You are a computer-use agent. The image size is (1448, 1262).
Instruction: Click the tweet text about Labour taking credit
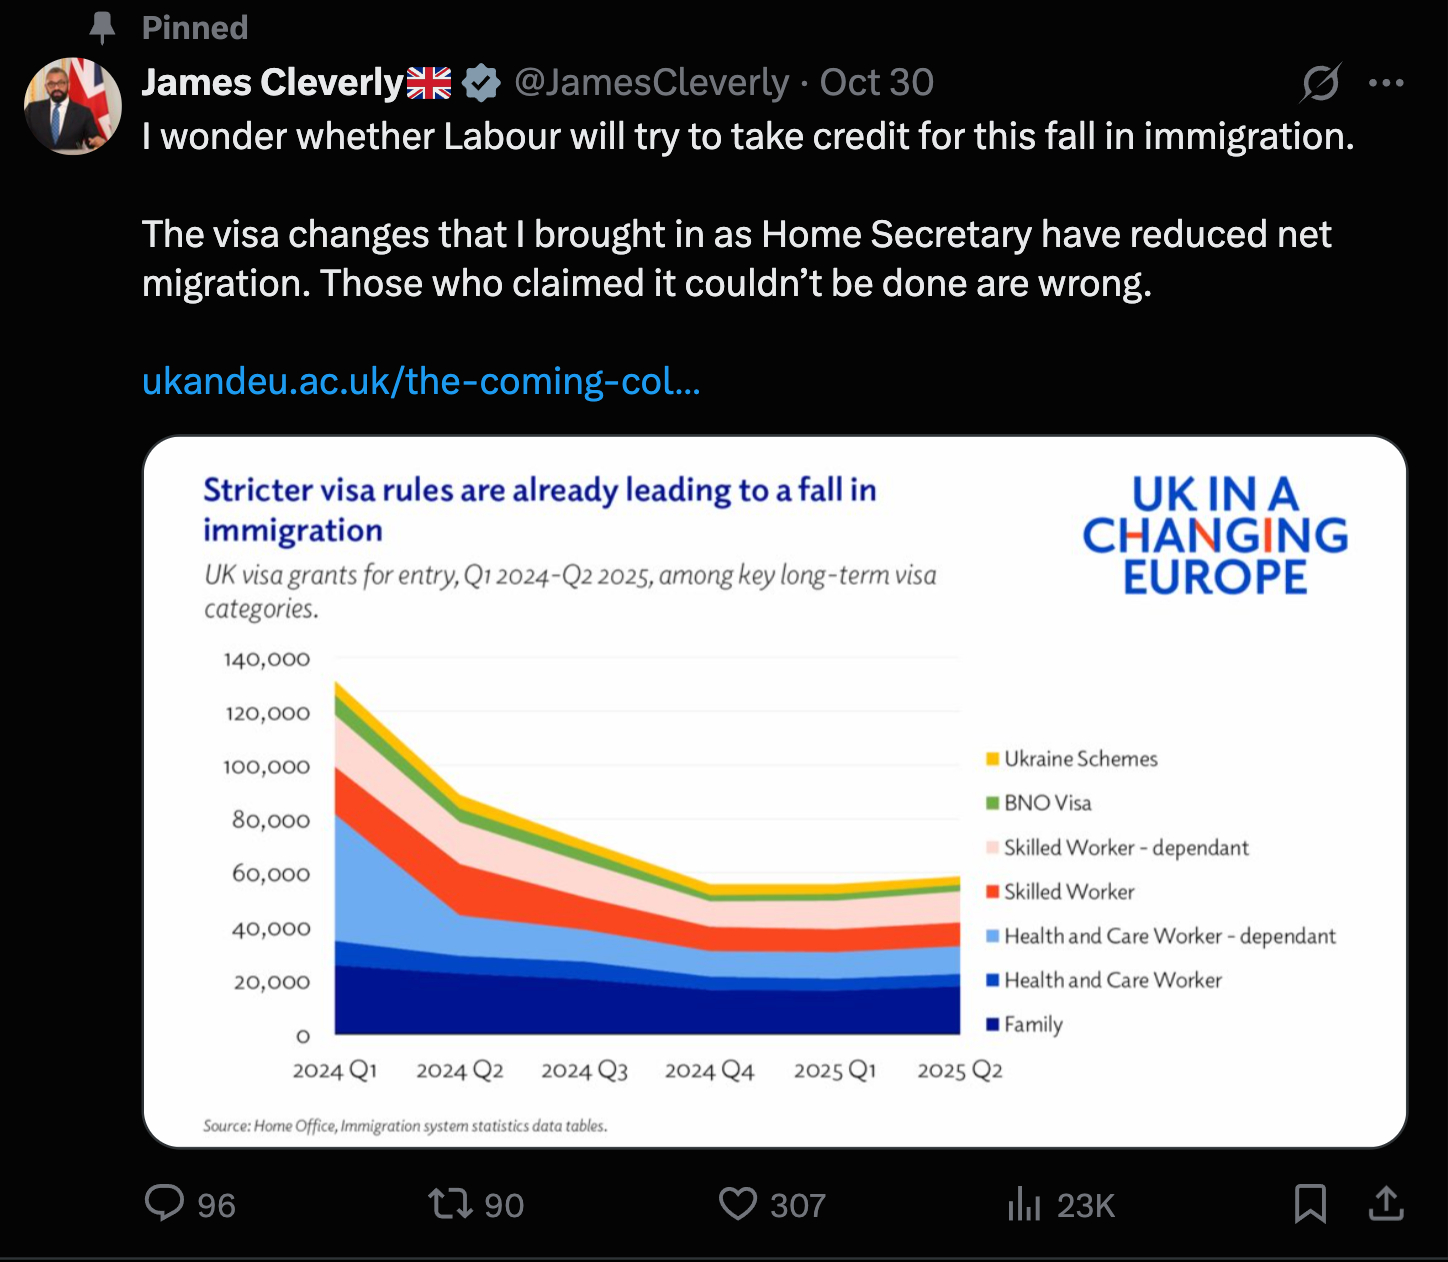click(x=748, y=136)
